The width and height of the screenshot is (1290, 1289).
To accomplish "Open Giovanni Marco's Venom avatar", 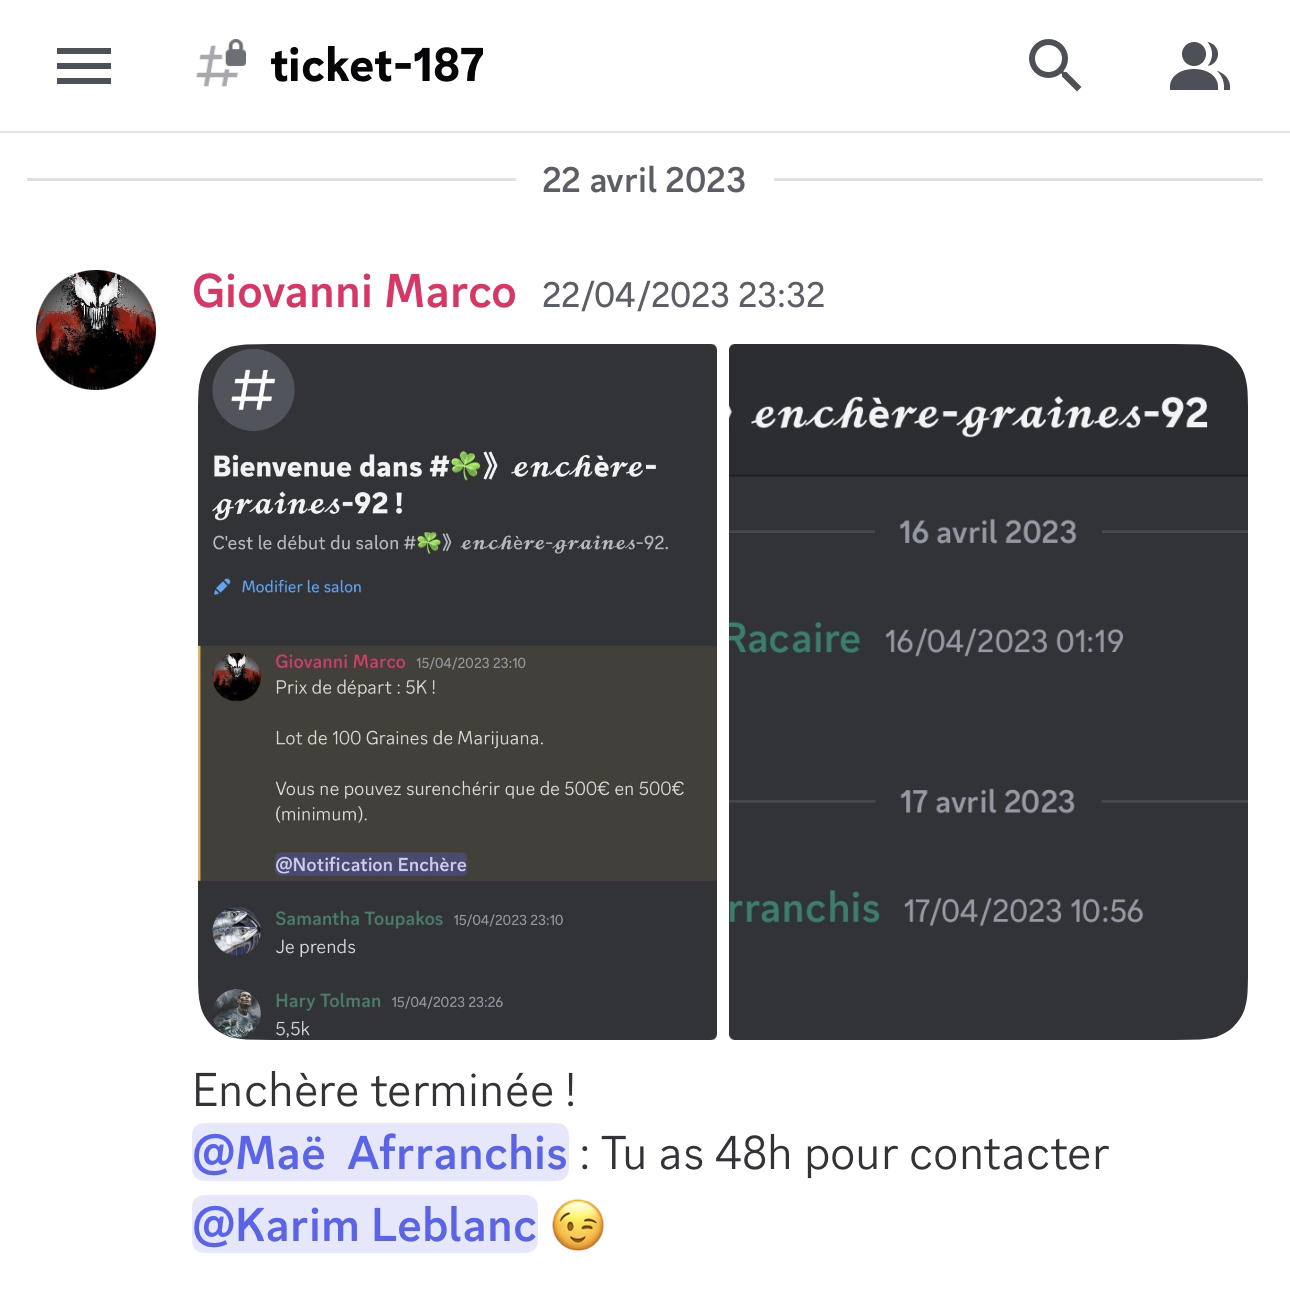I will (96, 330).
